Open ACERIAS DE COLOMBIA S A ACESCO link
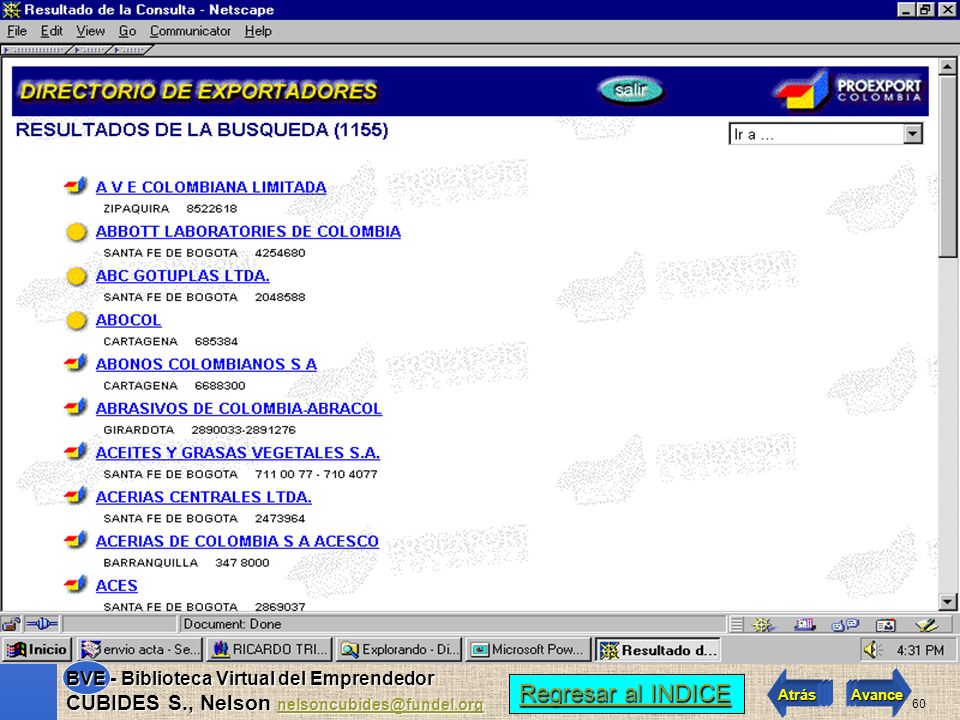 [237, 541]
